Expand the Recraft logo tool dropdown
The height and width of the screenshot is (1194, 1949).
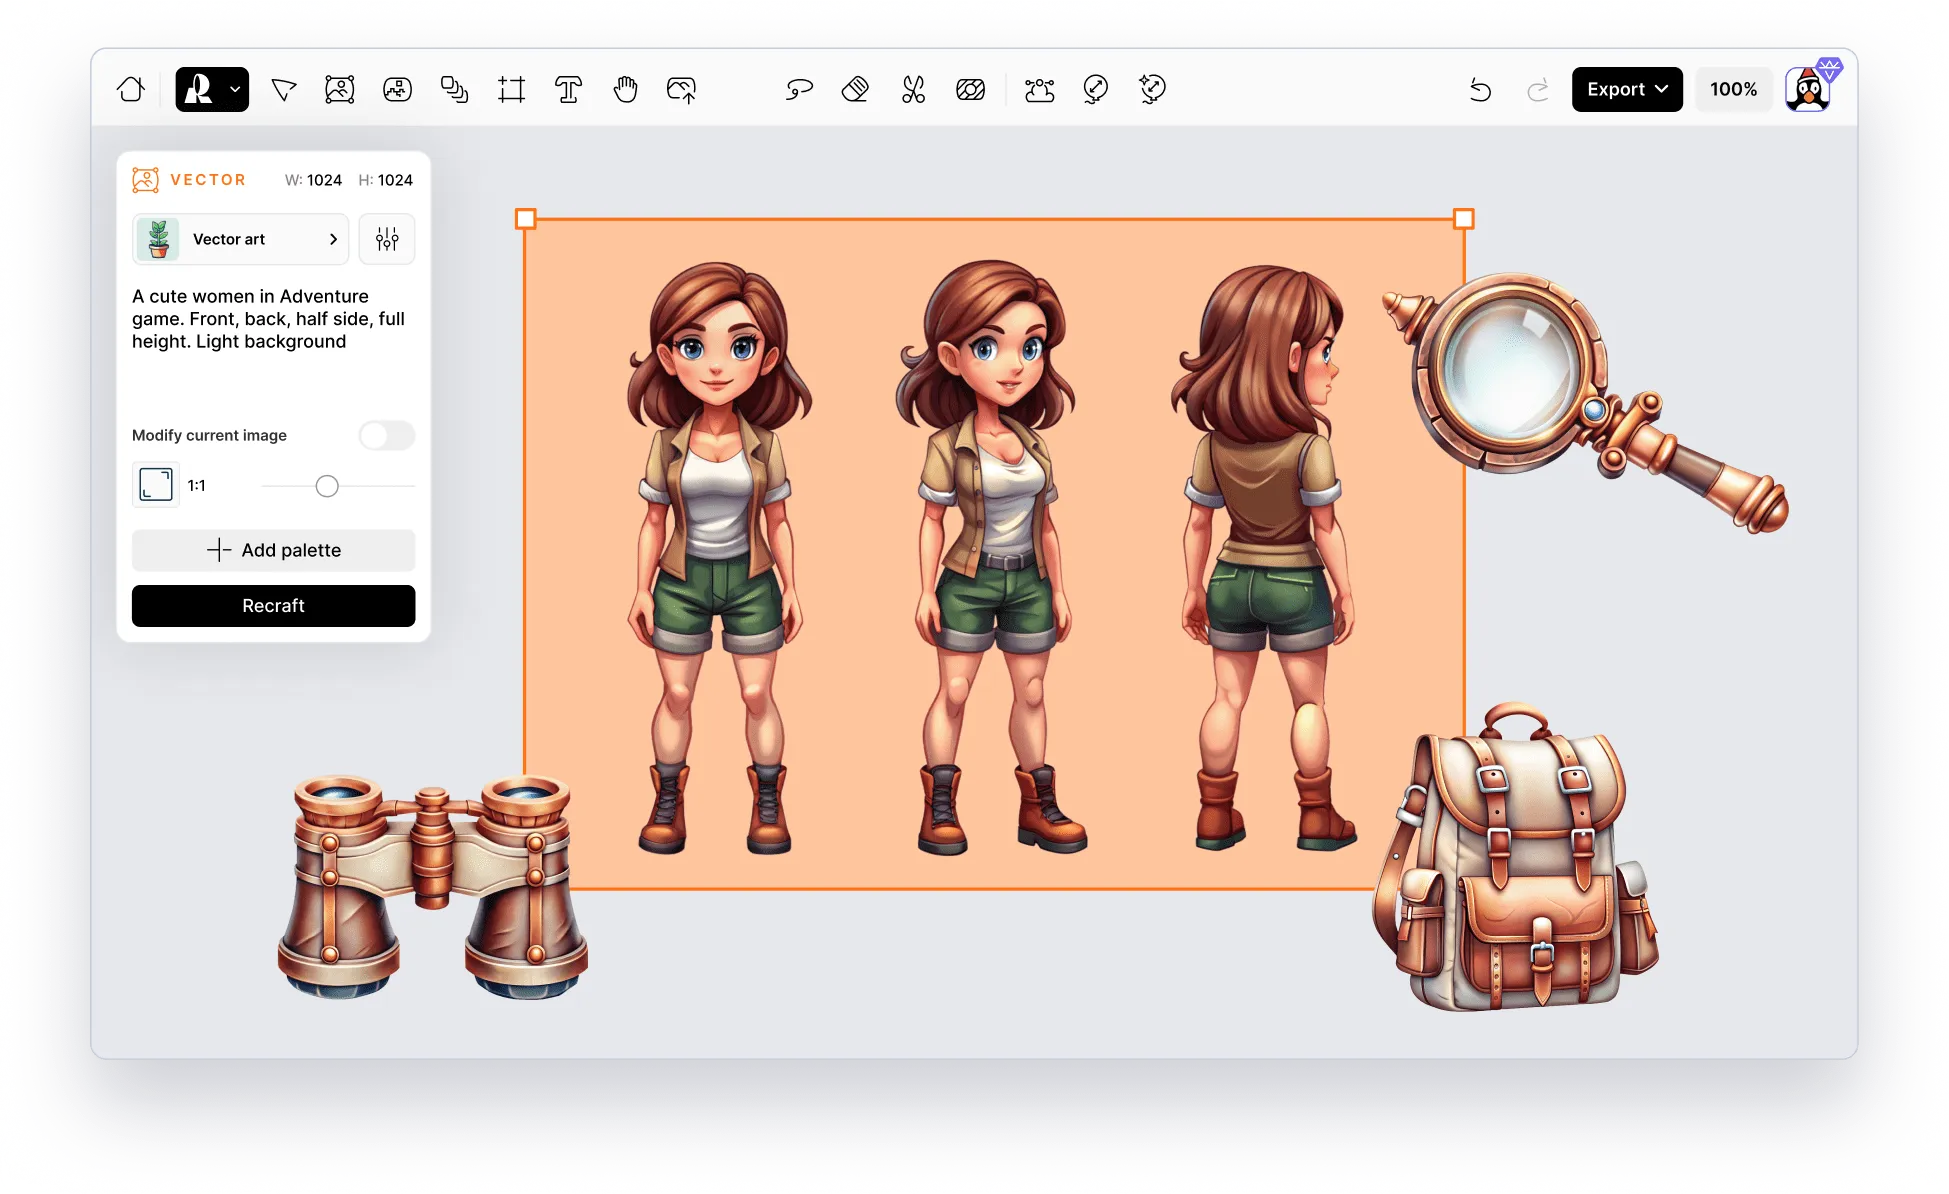tap(235, 89)
